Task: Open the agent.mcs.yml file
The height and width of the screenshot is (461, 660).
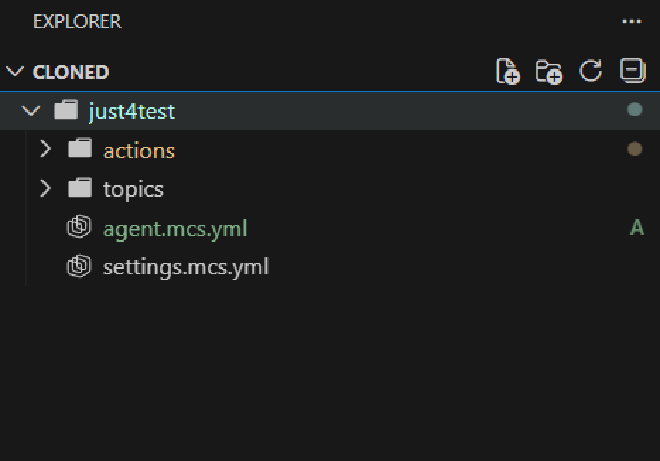Action: (x=175, y=228)
